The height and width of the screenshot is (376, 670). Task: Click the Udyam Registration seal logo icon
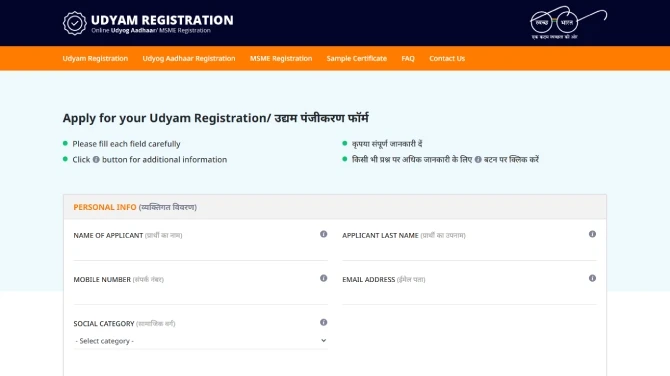[75, 23]
